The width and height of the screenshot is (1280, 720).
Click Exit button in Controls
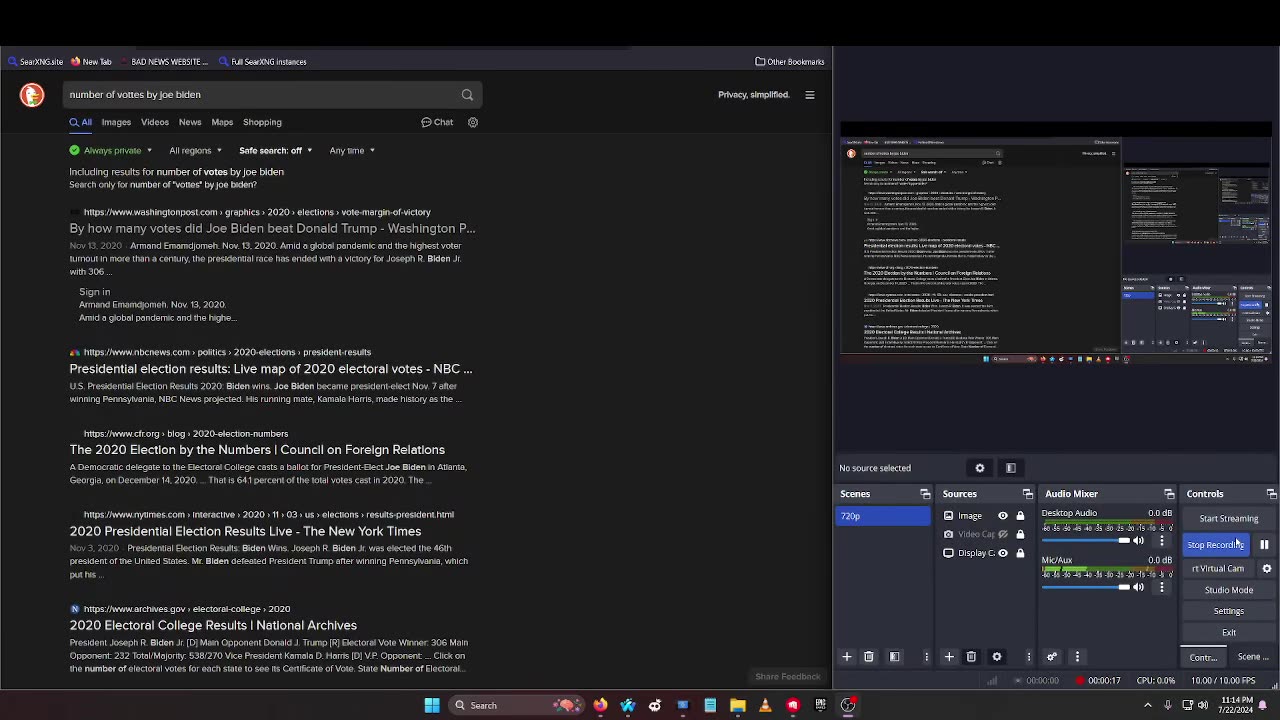tap(1228, 633)
